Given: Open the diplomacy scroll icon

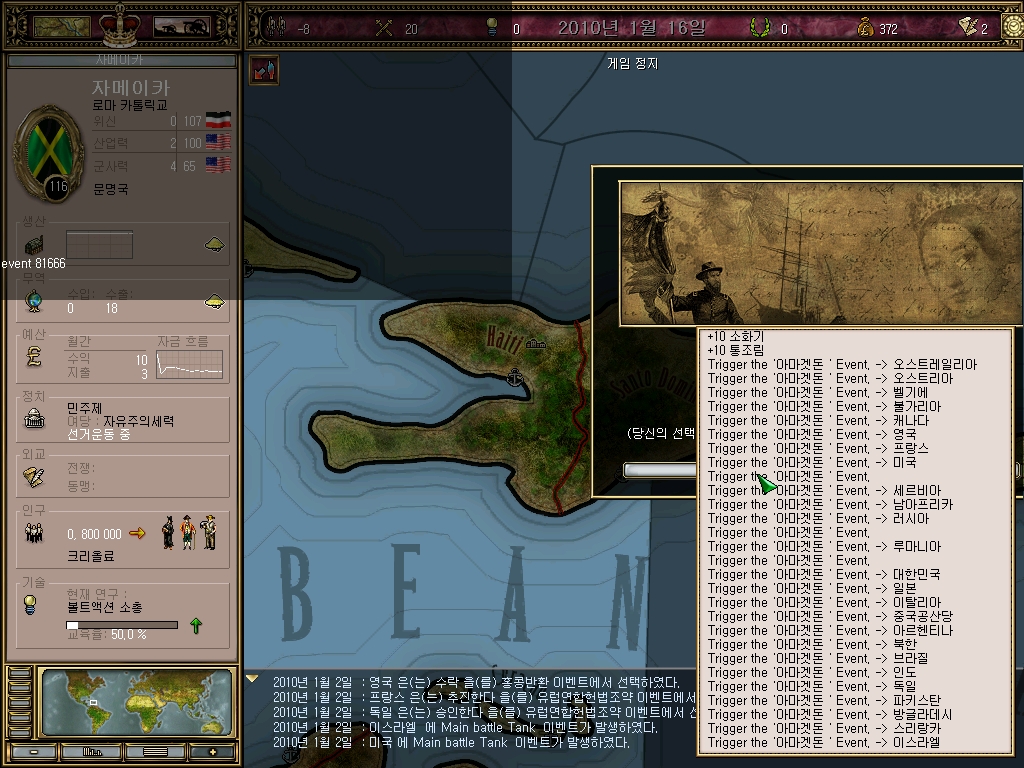Looking at the screenshot, I should [x=34, y=477].
